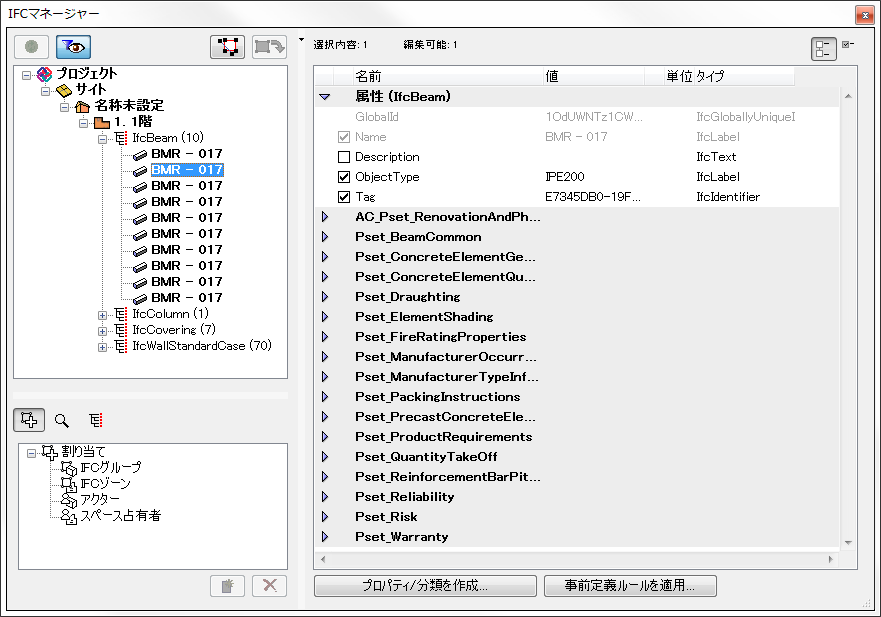
Task: Expand Pset_PackingInstructions property set
Action: click(325, 397)
